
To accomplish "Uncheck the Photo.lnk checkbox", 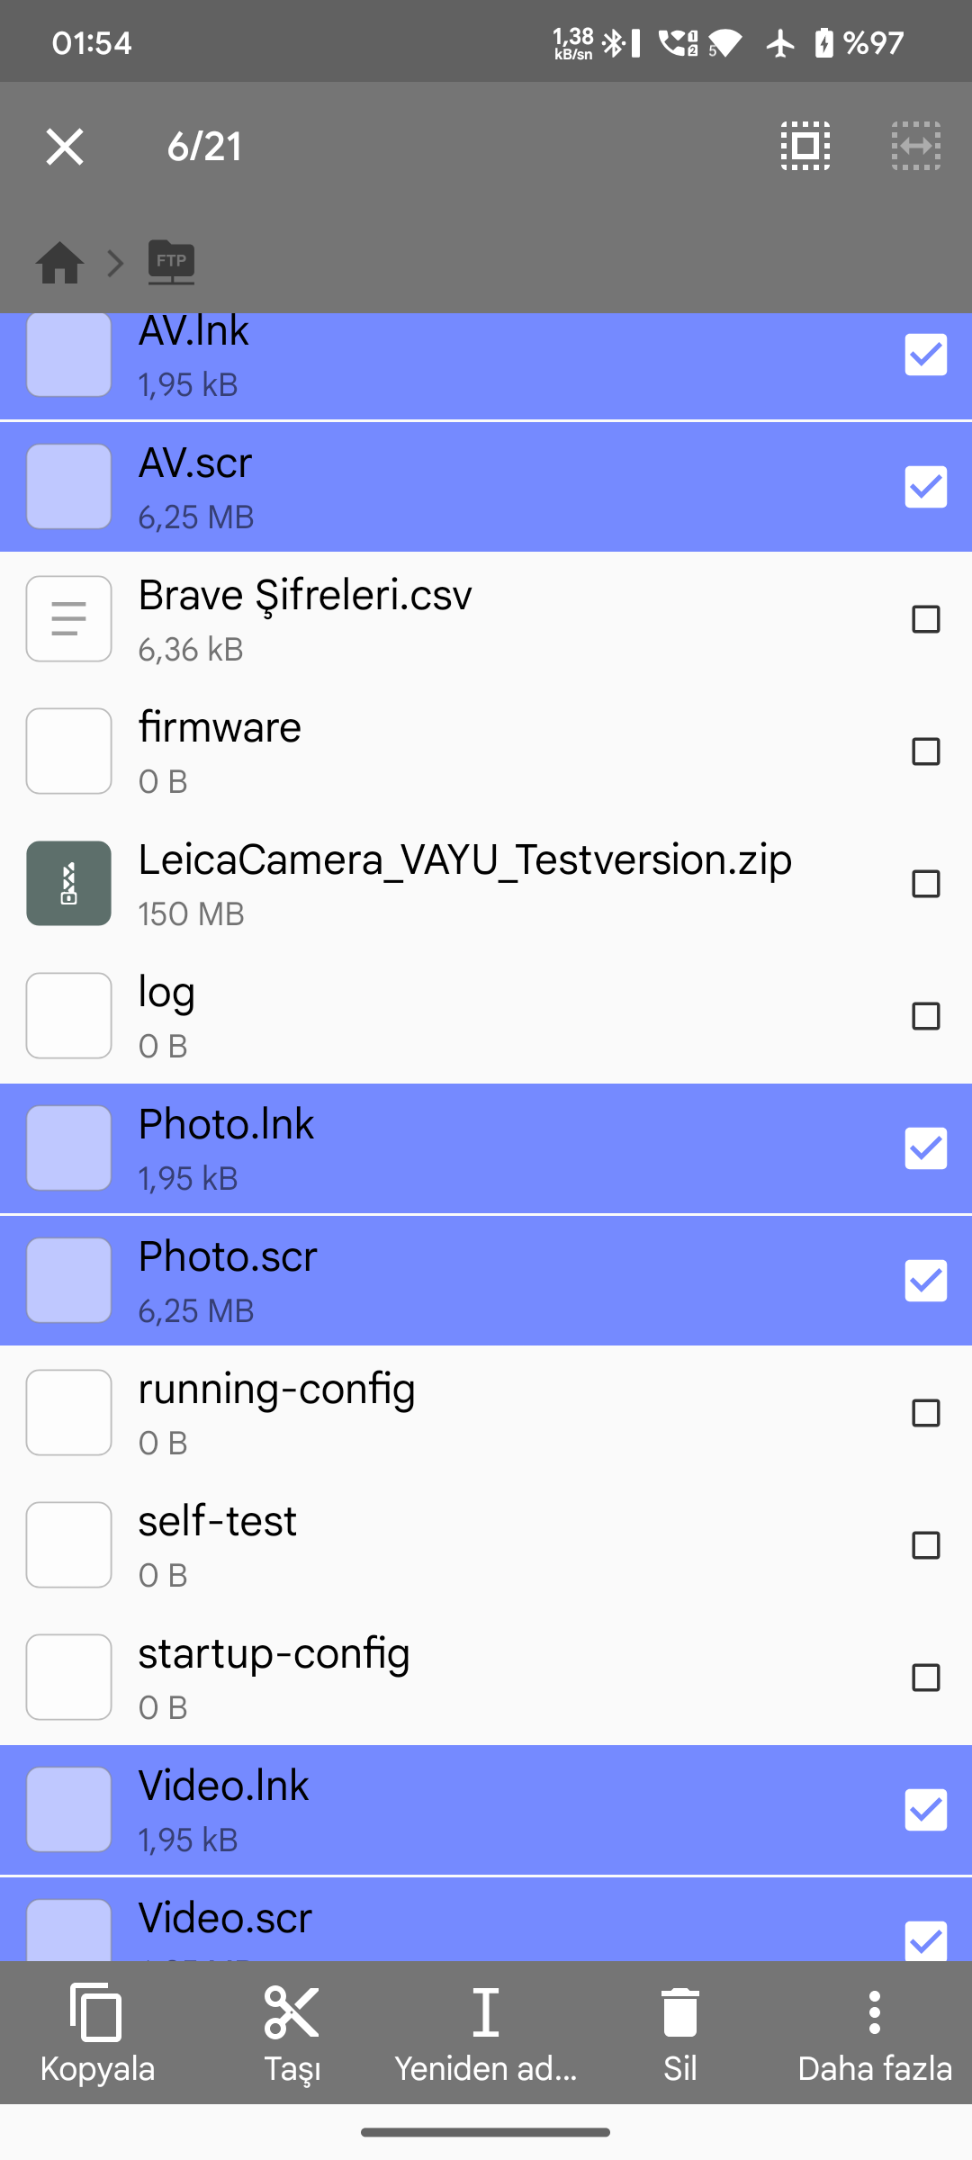I will [x=926, y=1148].
